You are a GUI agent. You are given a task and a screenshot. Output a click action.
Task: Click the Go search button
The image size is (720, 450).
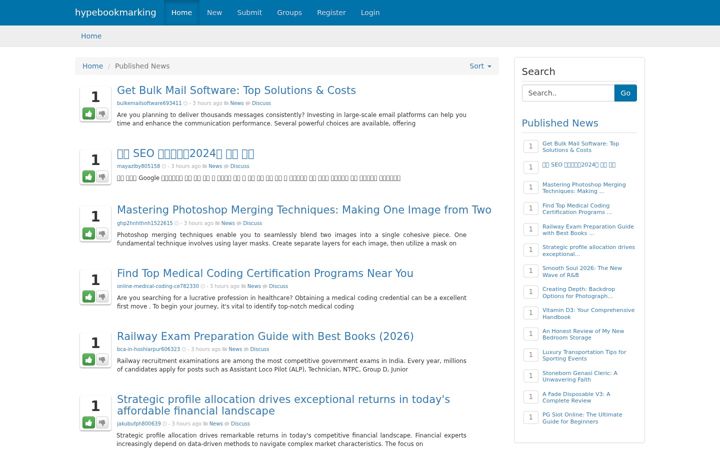[625, 93]
